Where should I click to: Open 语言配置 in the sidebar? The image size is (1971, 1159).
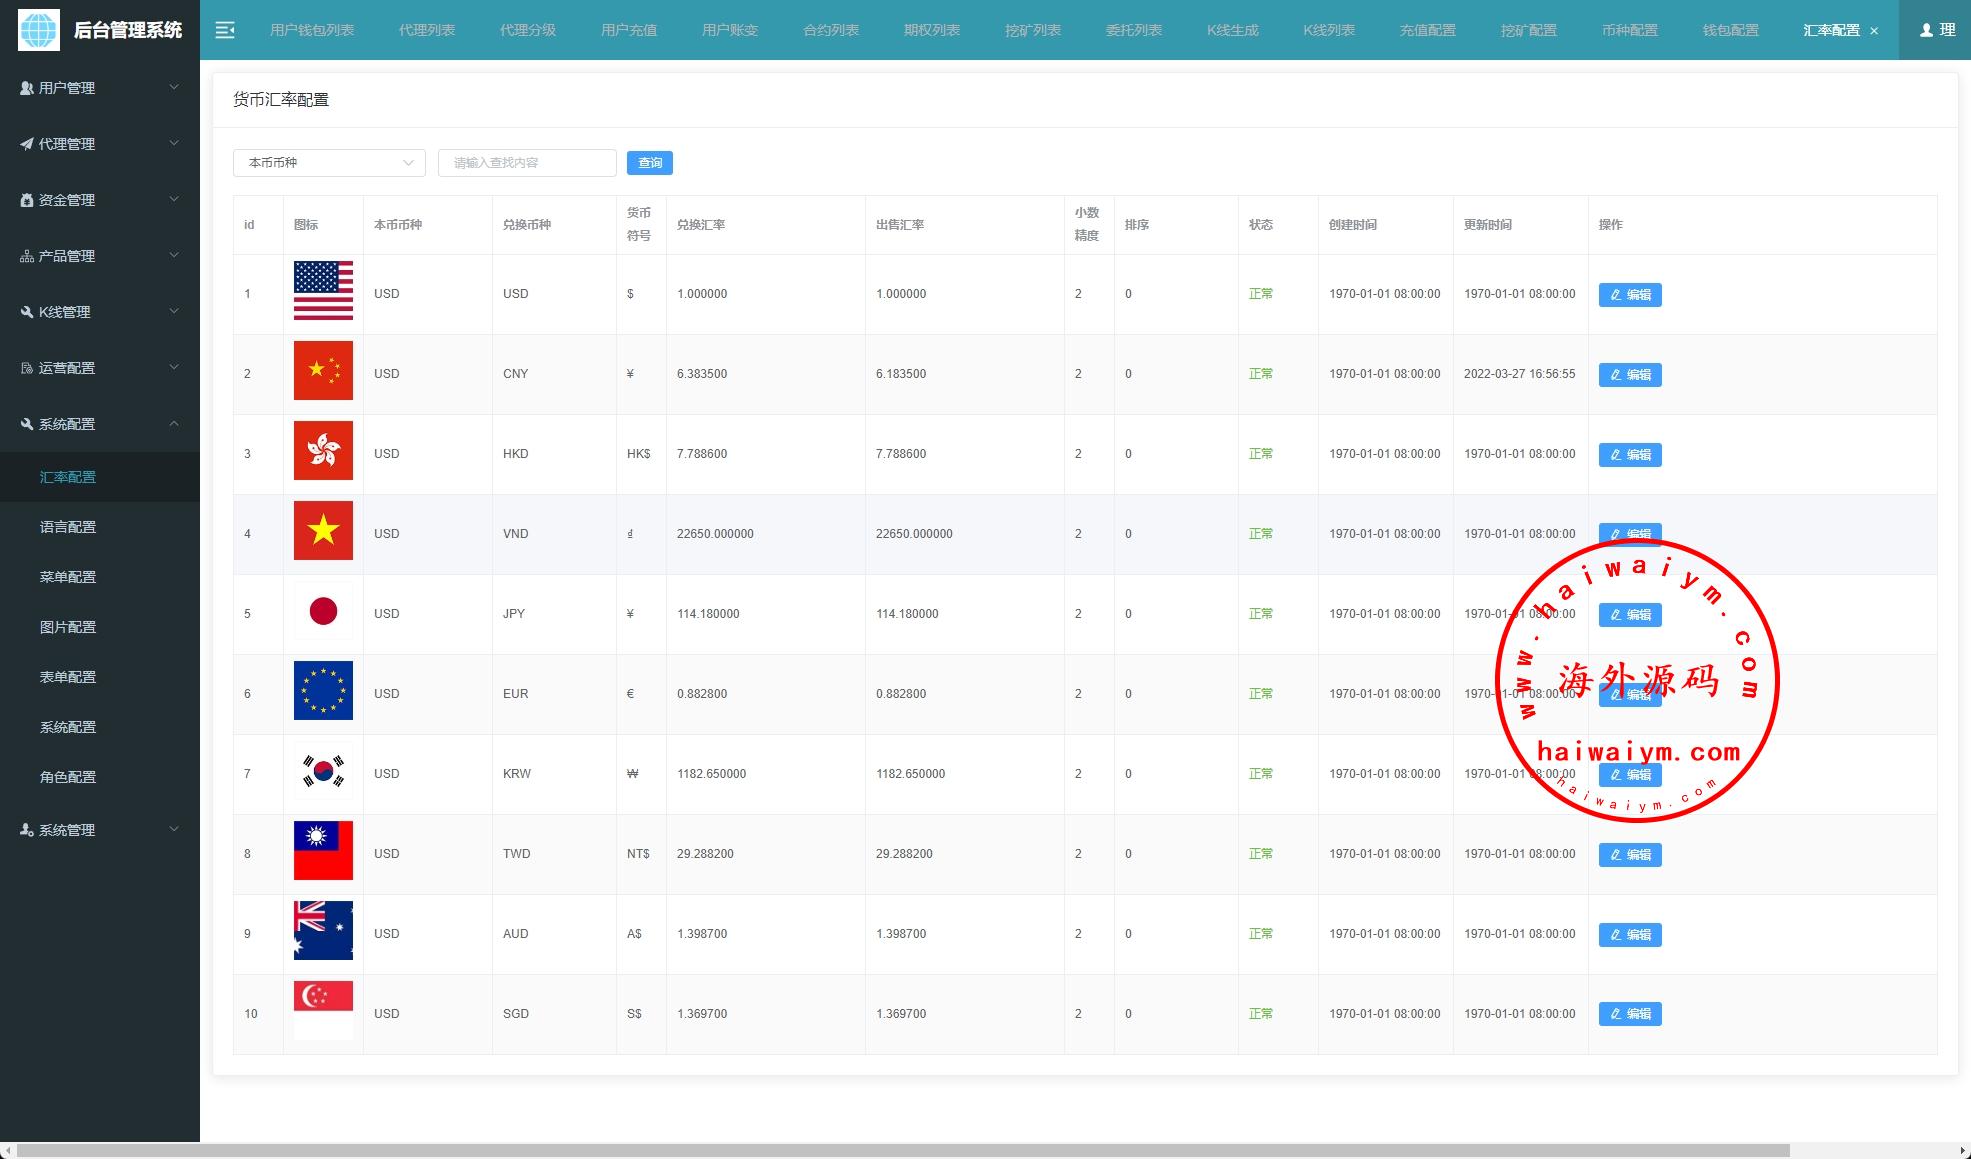tap(68, 527)
